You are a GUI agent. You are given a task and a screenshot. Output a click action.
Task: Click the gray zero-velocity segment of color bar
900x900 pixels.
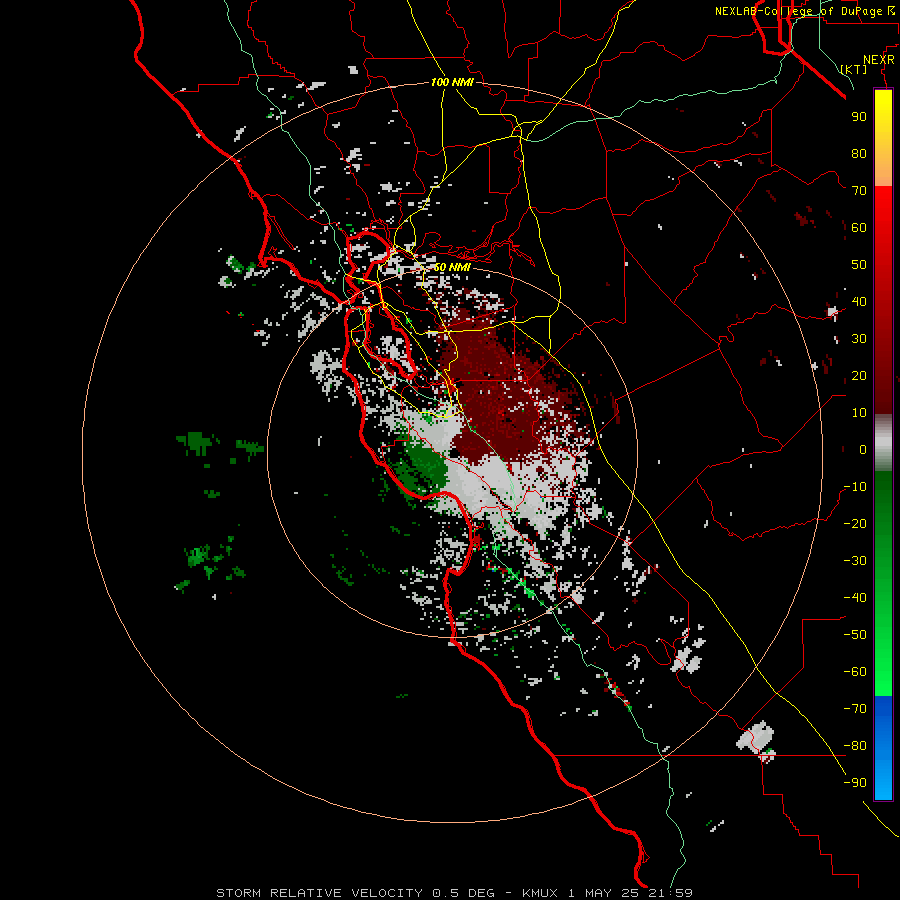coord(883,443)
